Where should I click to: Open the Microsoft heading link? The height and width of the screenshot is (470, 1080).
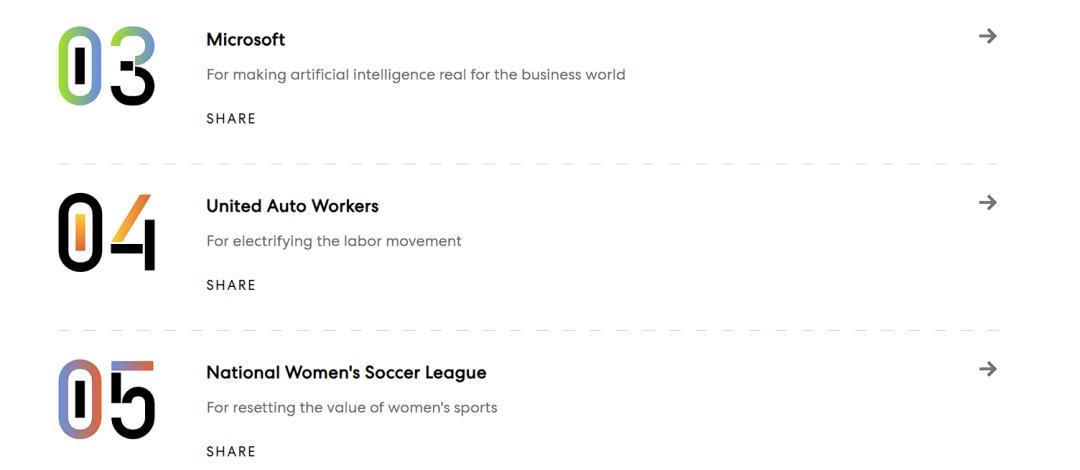[245, 40]
